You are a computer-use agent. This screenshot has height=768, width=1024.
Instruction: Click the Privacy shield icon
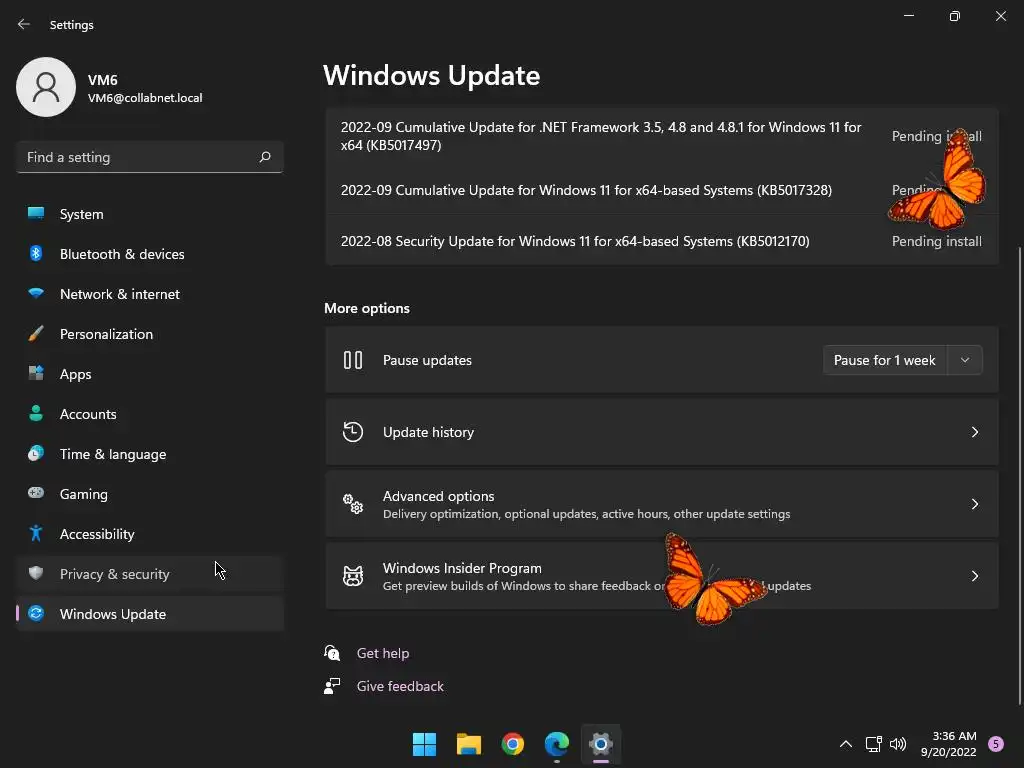36,573
